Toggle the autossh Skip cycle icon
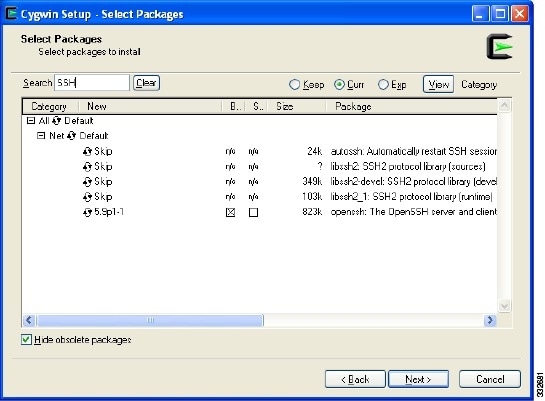Image resolution: width=545 pixels, height=401 pixels. [x=87, y=151]
